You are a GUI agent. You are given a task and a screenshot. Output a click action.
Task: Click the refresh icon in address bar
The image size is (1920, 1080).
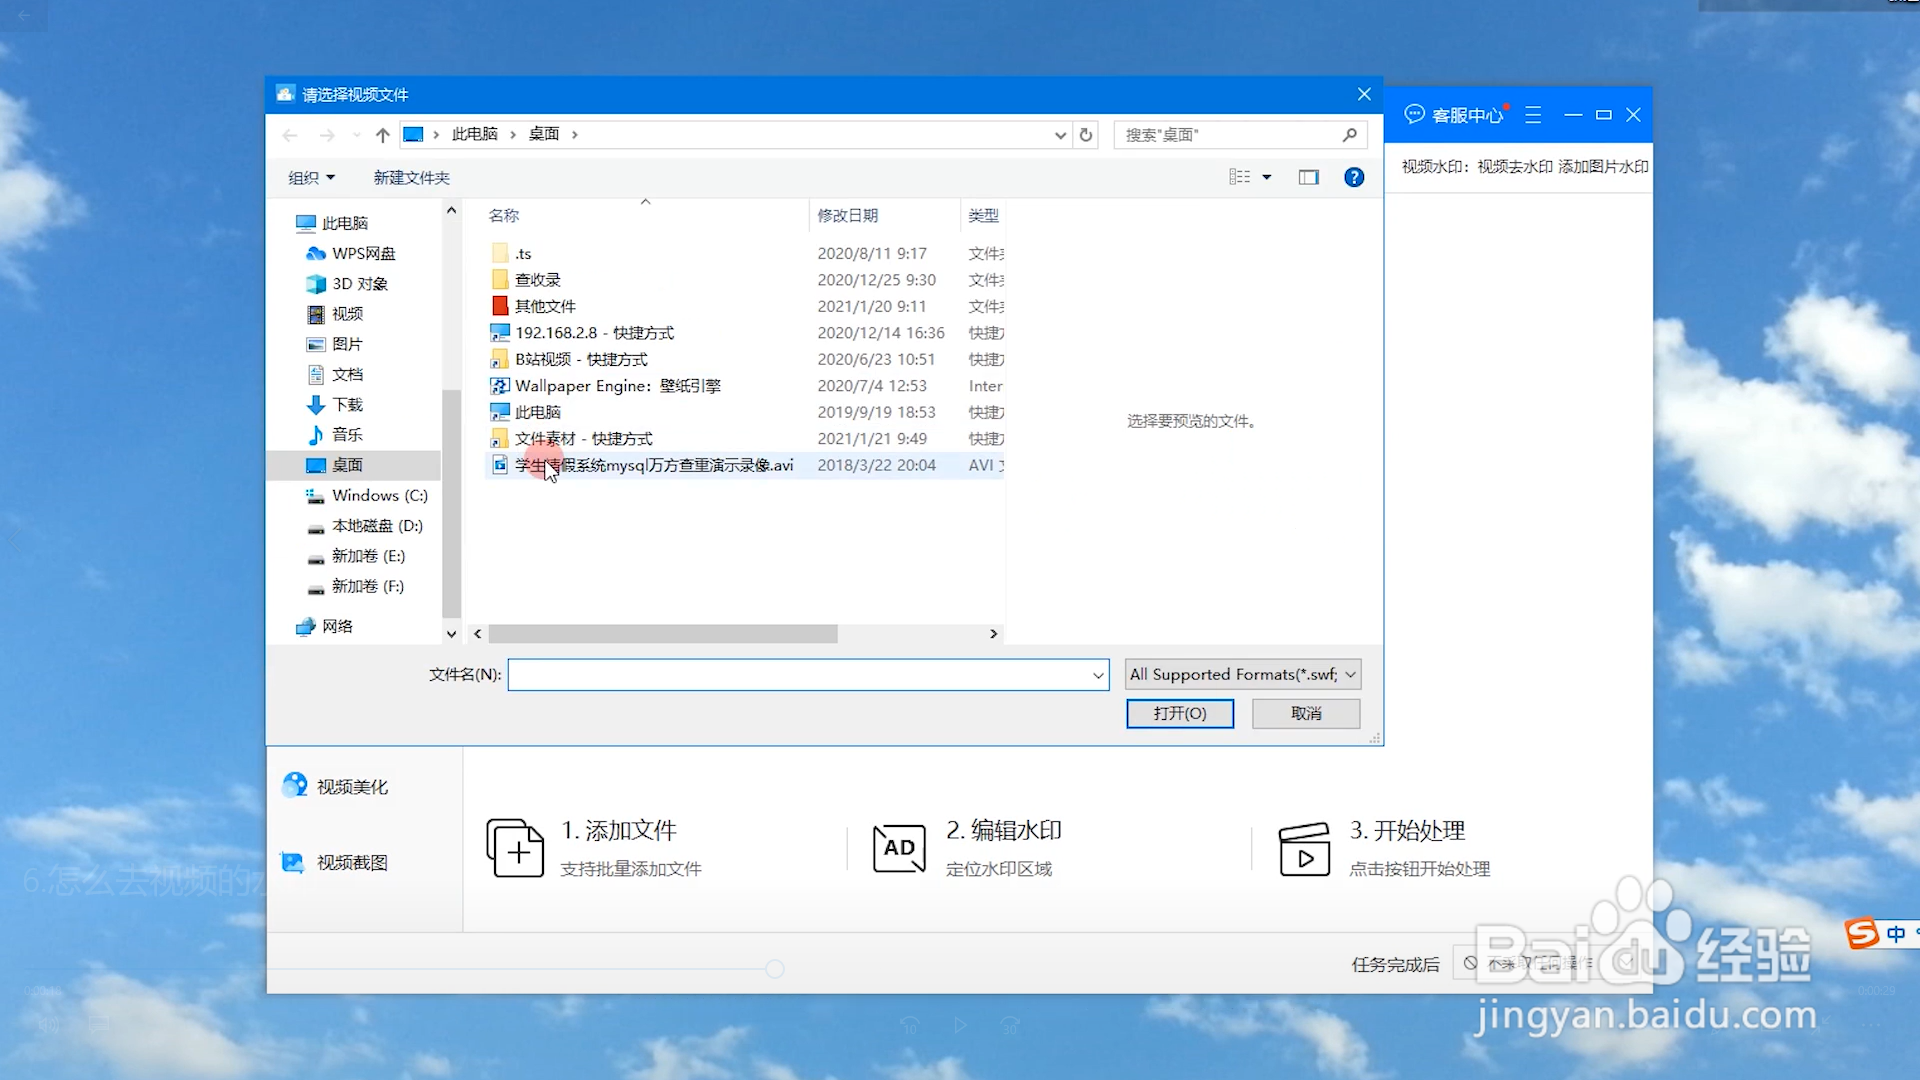pyautogui.click(x=1086, y=134)
